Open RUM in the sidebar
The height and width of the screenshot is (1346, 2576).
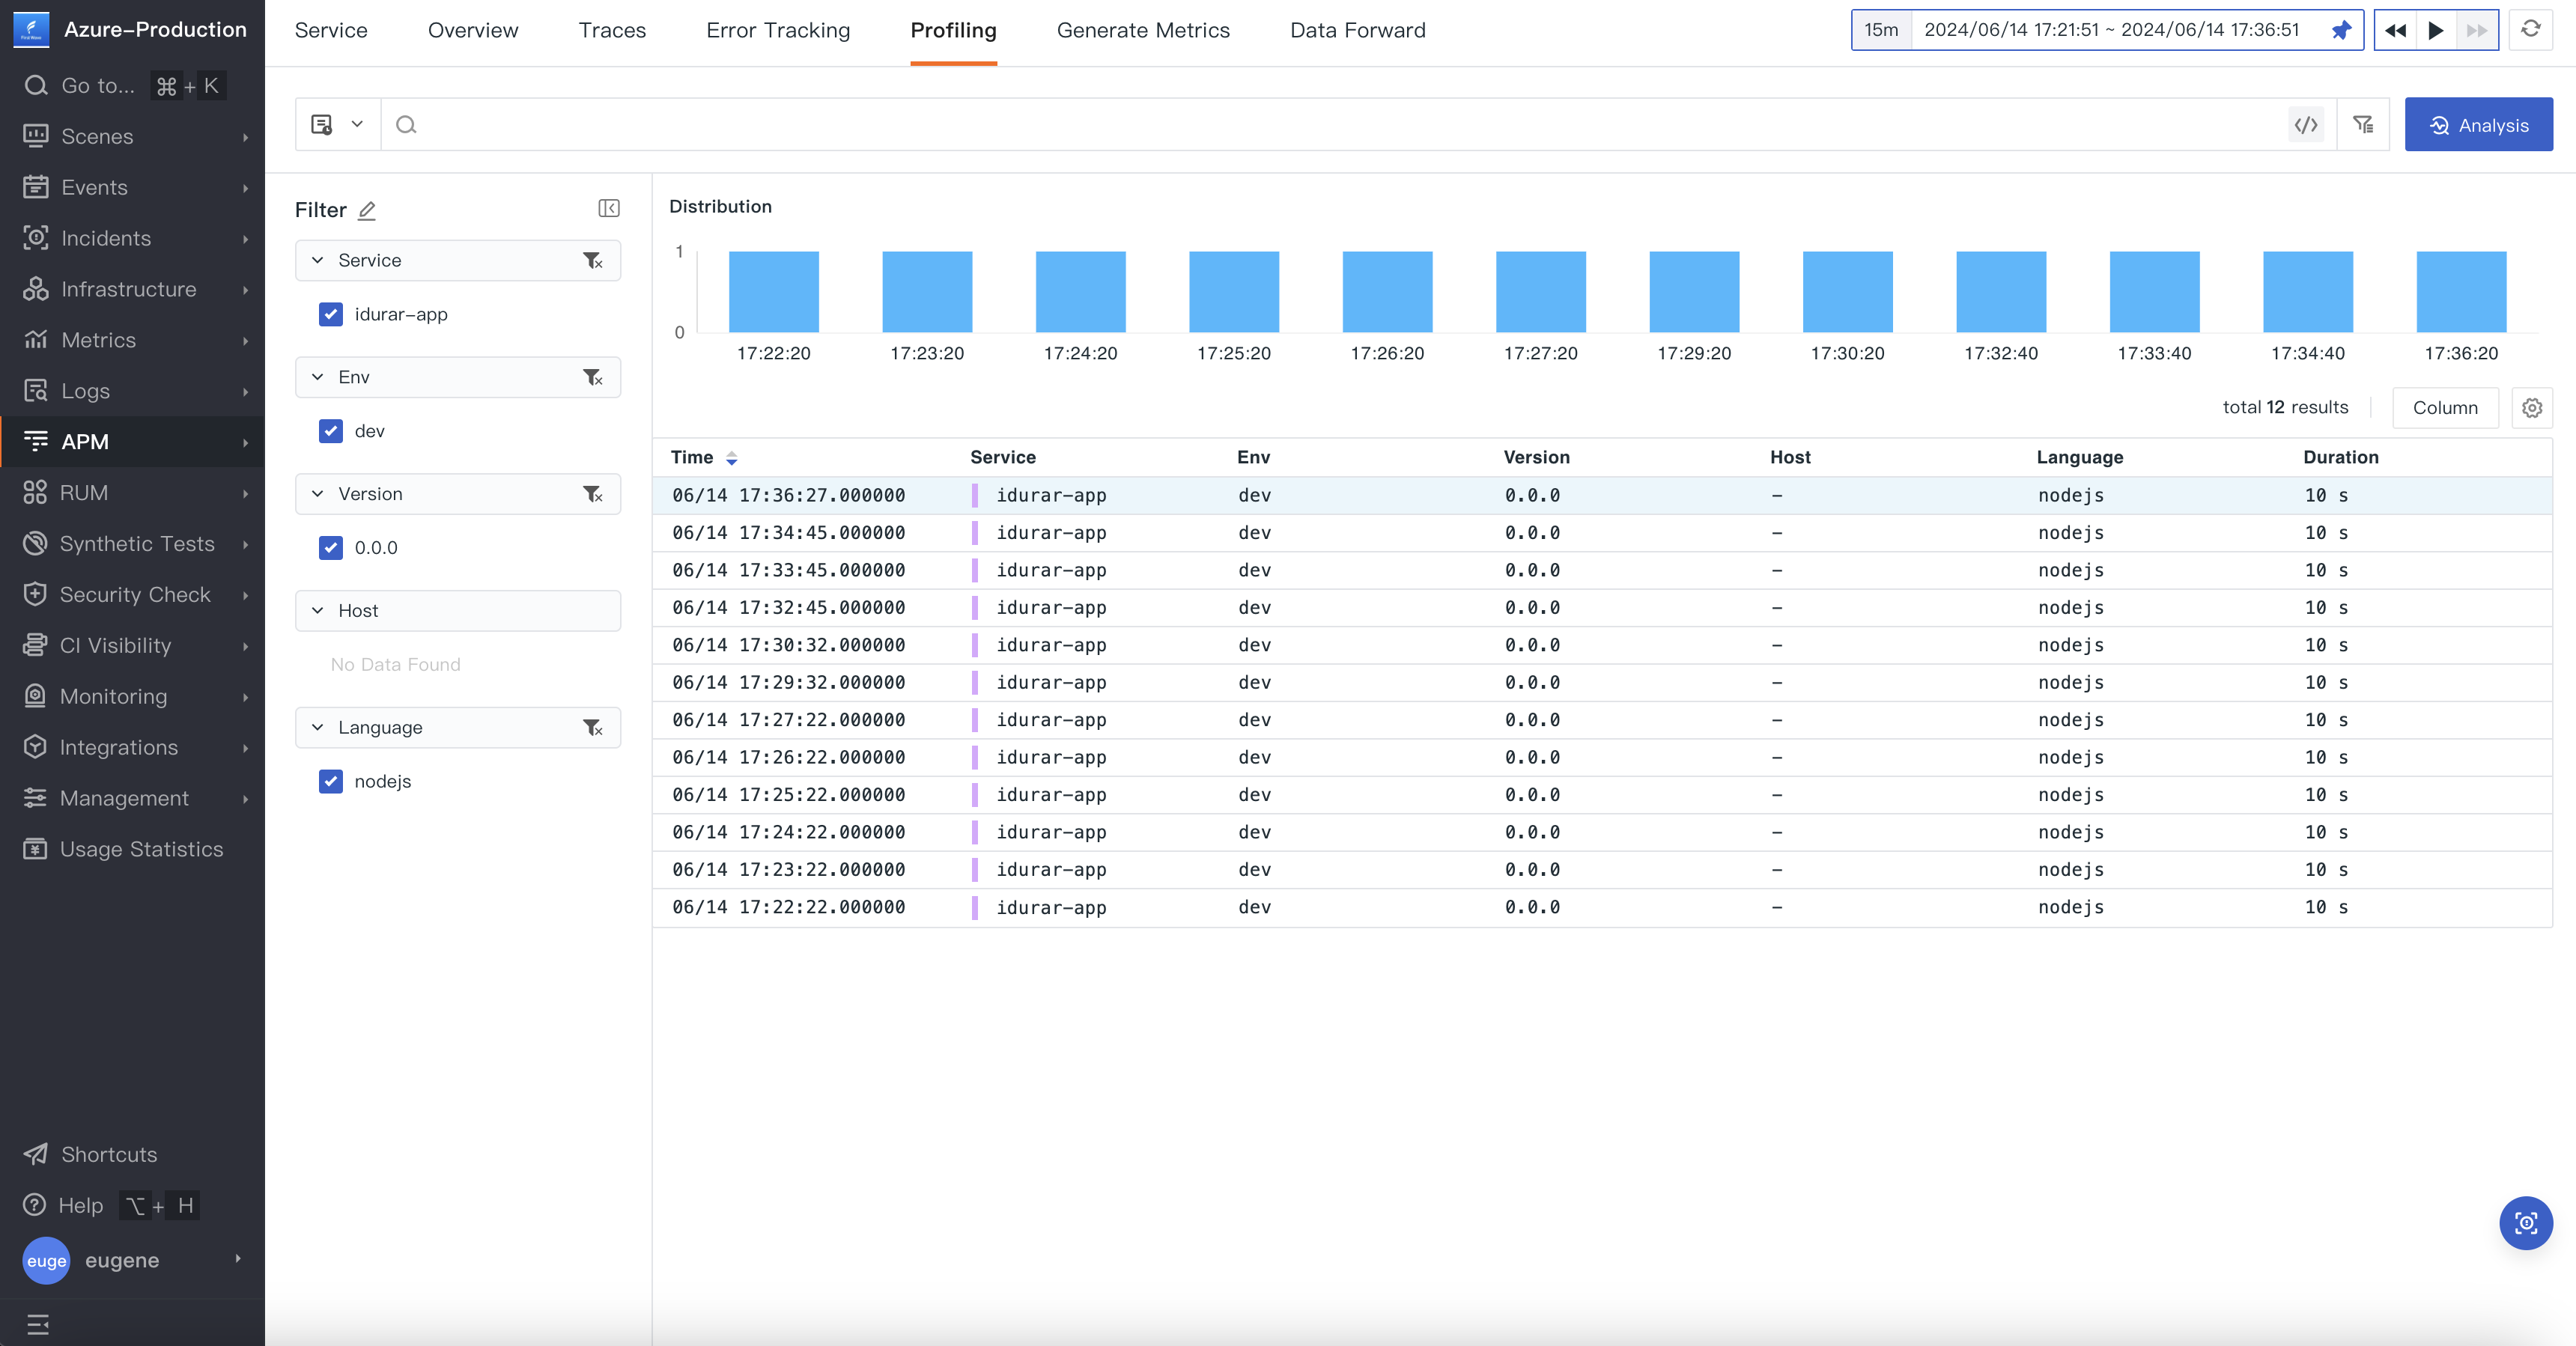[x=132, y=493]
